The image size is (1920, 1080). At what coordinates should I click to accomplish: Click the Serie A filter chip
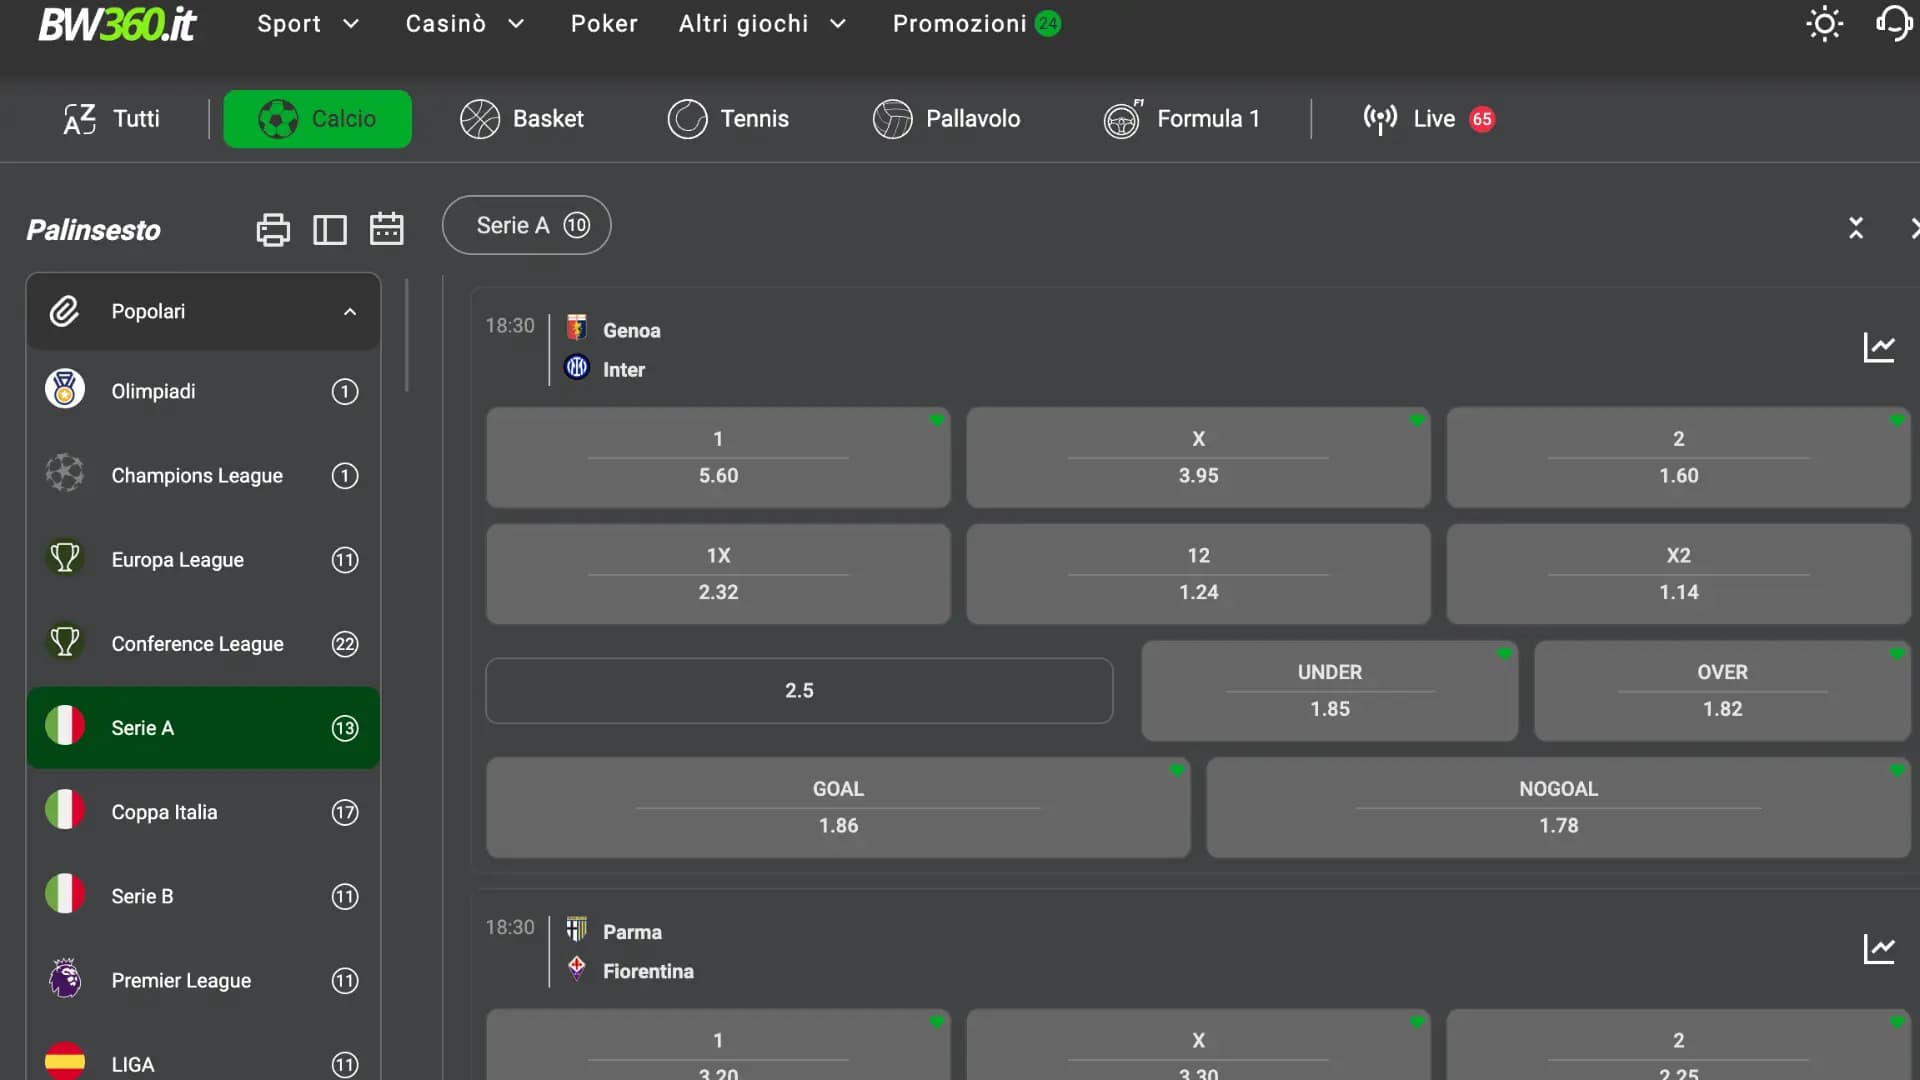tap(527, 226)
